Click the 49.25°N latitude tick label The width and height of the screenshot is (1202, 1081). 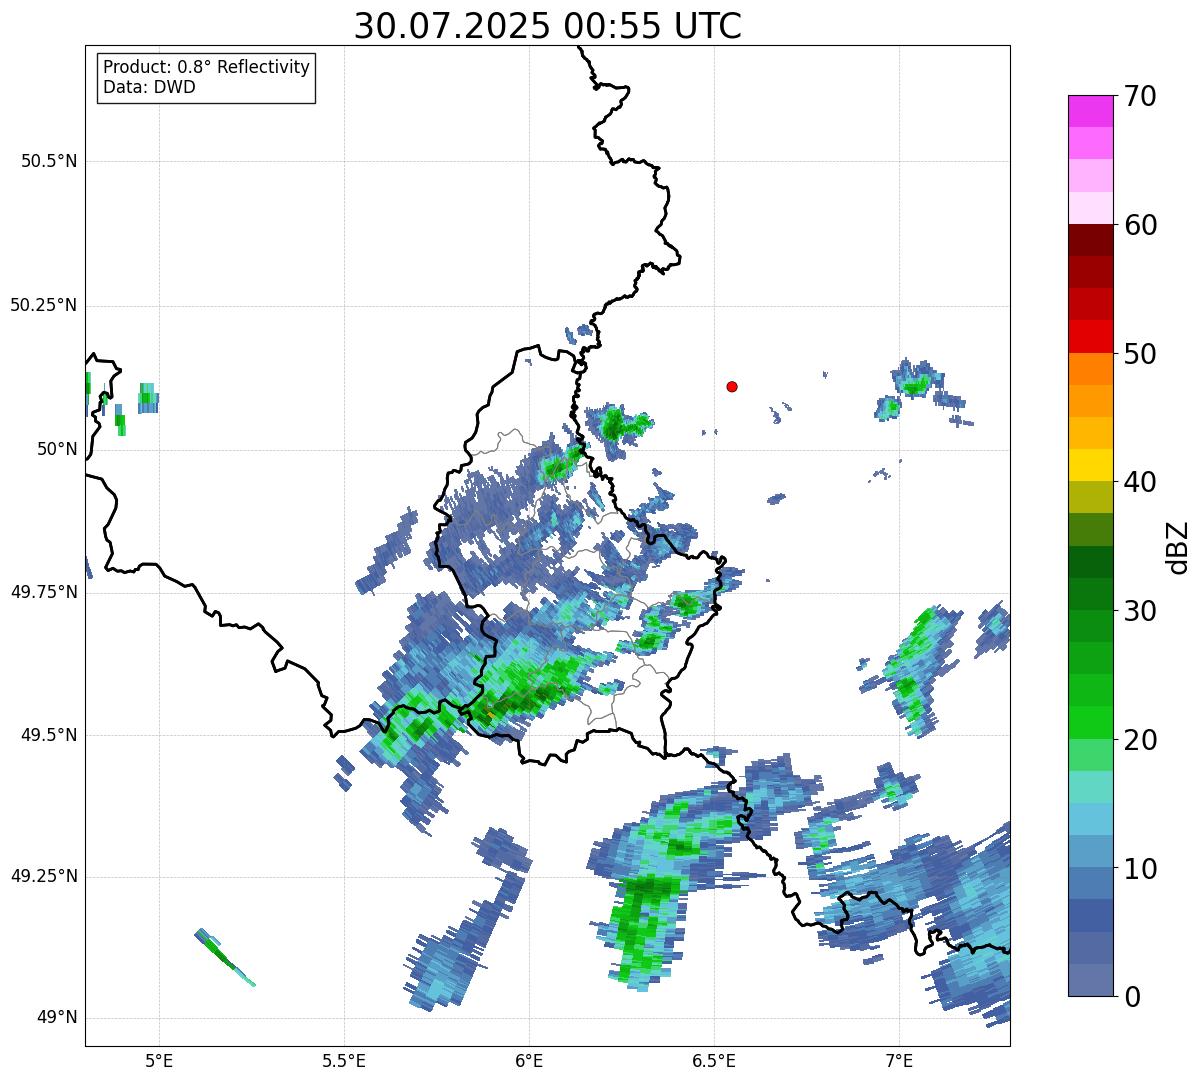(x=44, y=876)
